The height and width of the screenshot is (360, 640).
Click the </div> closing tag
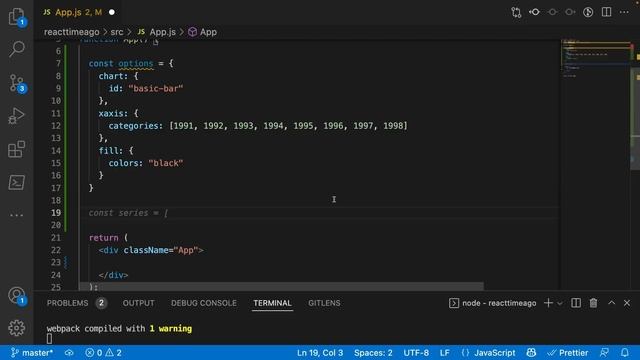(x=113, y=275)
